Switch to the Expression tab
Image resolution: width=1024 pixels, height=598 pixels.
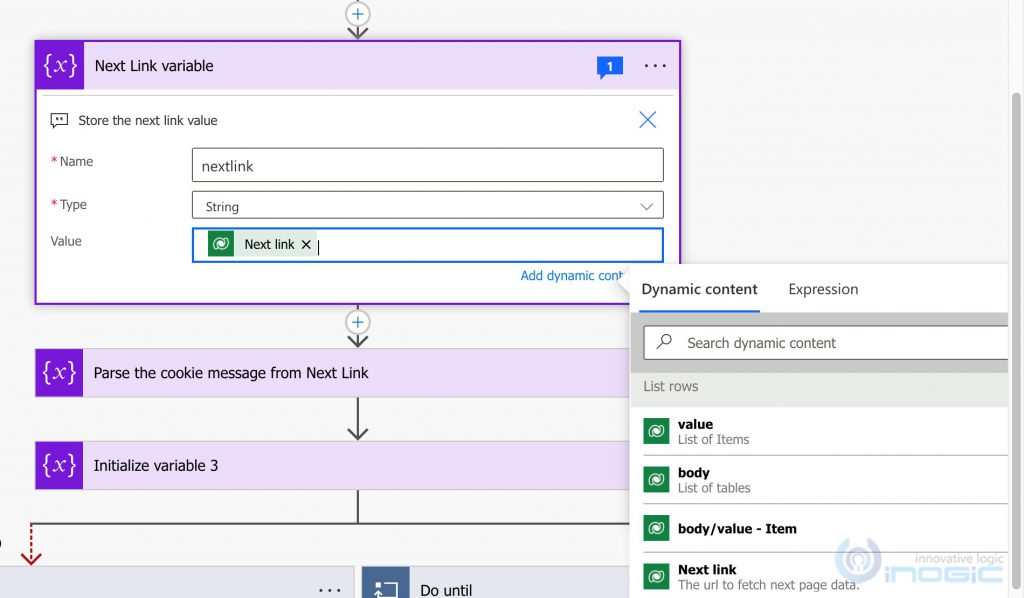tap(822, 289)
